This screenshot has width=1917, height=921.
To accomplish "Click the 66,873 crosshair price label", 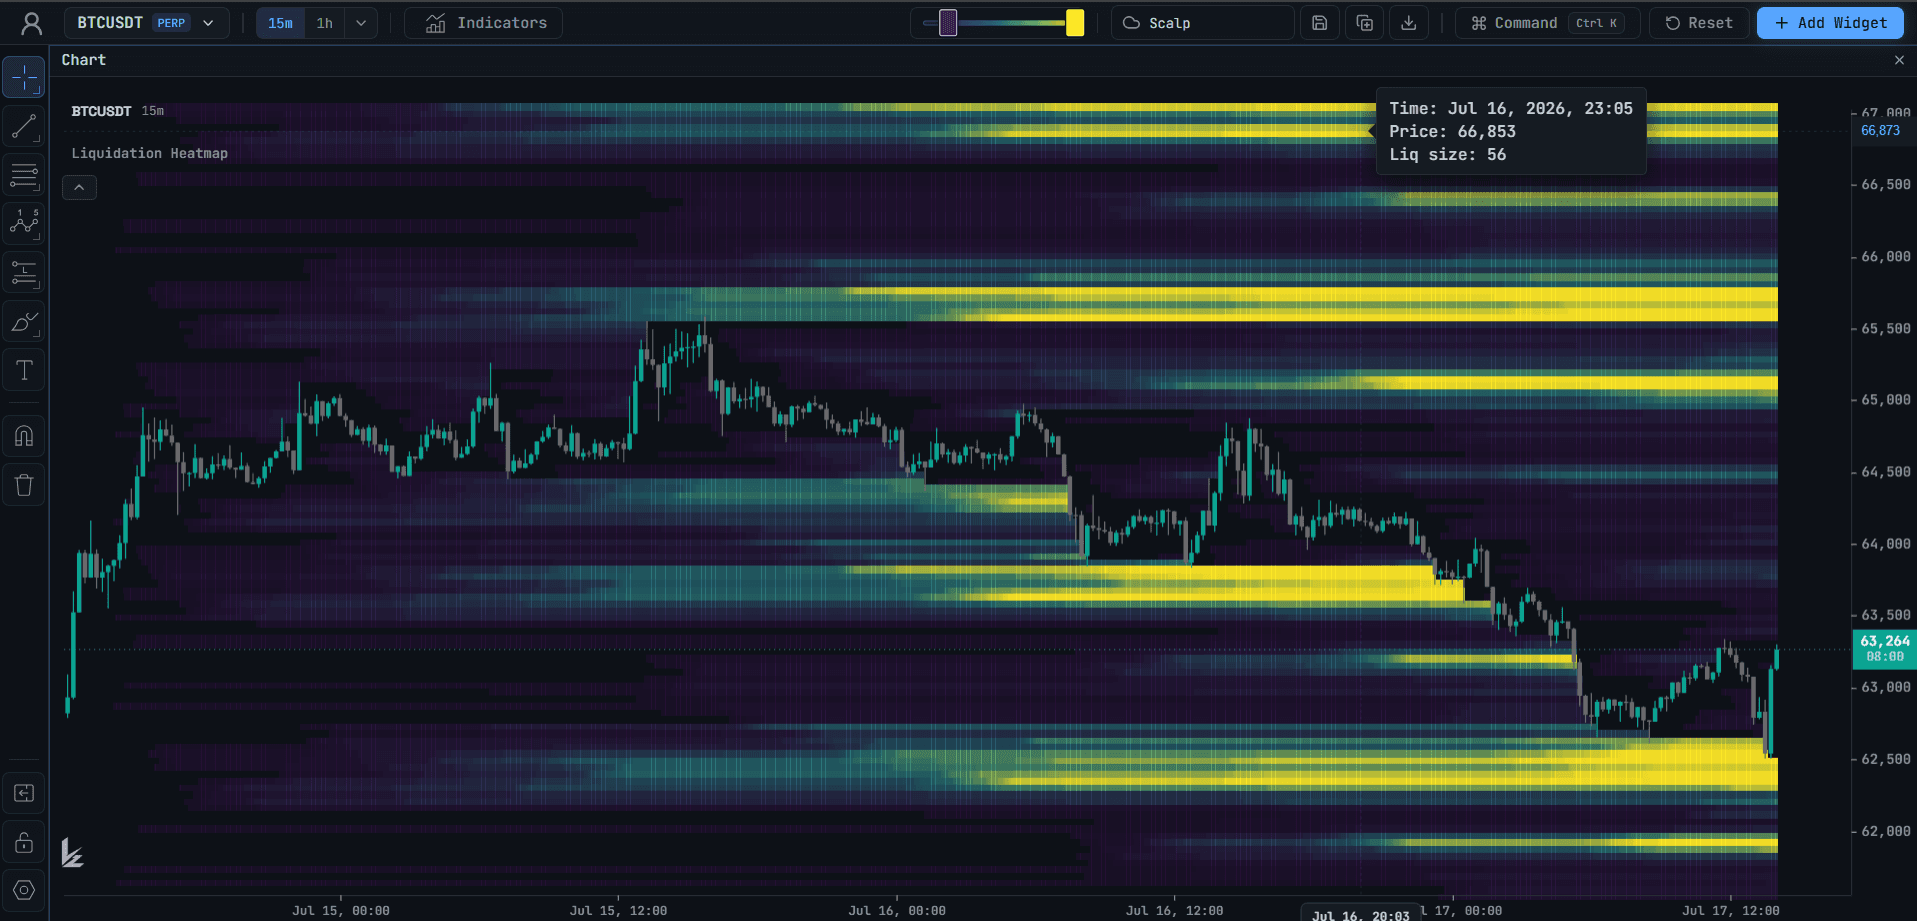I will pos(1880,131).
